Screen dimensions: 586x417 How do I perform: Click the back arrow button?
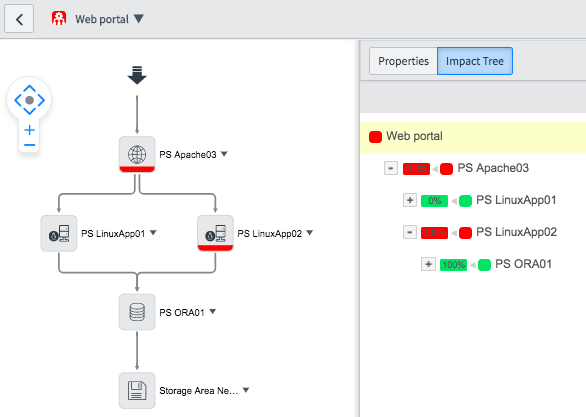click(19, 19)
